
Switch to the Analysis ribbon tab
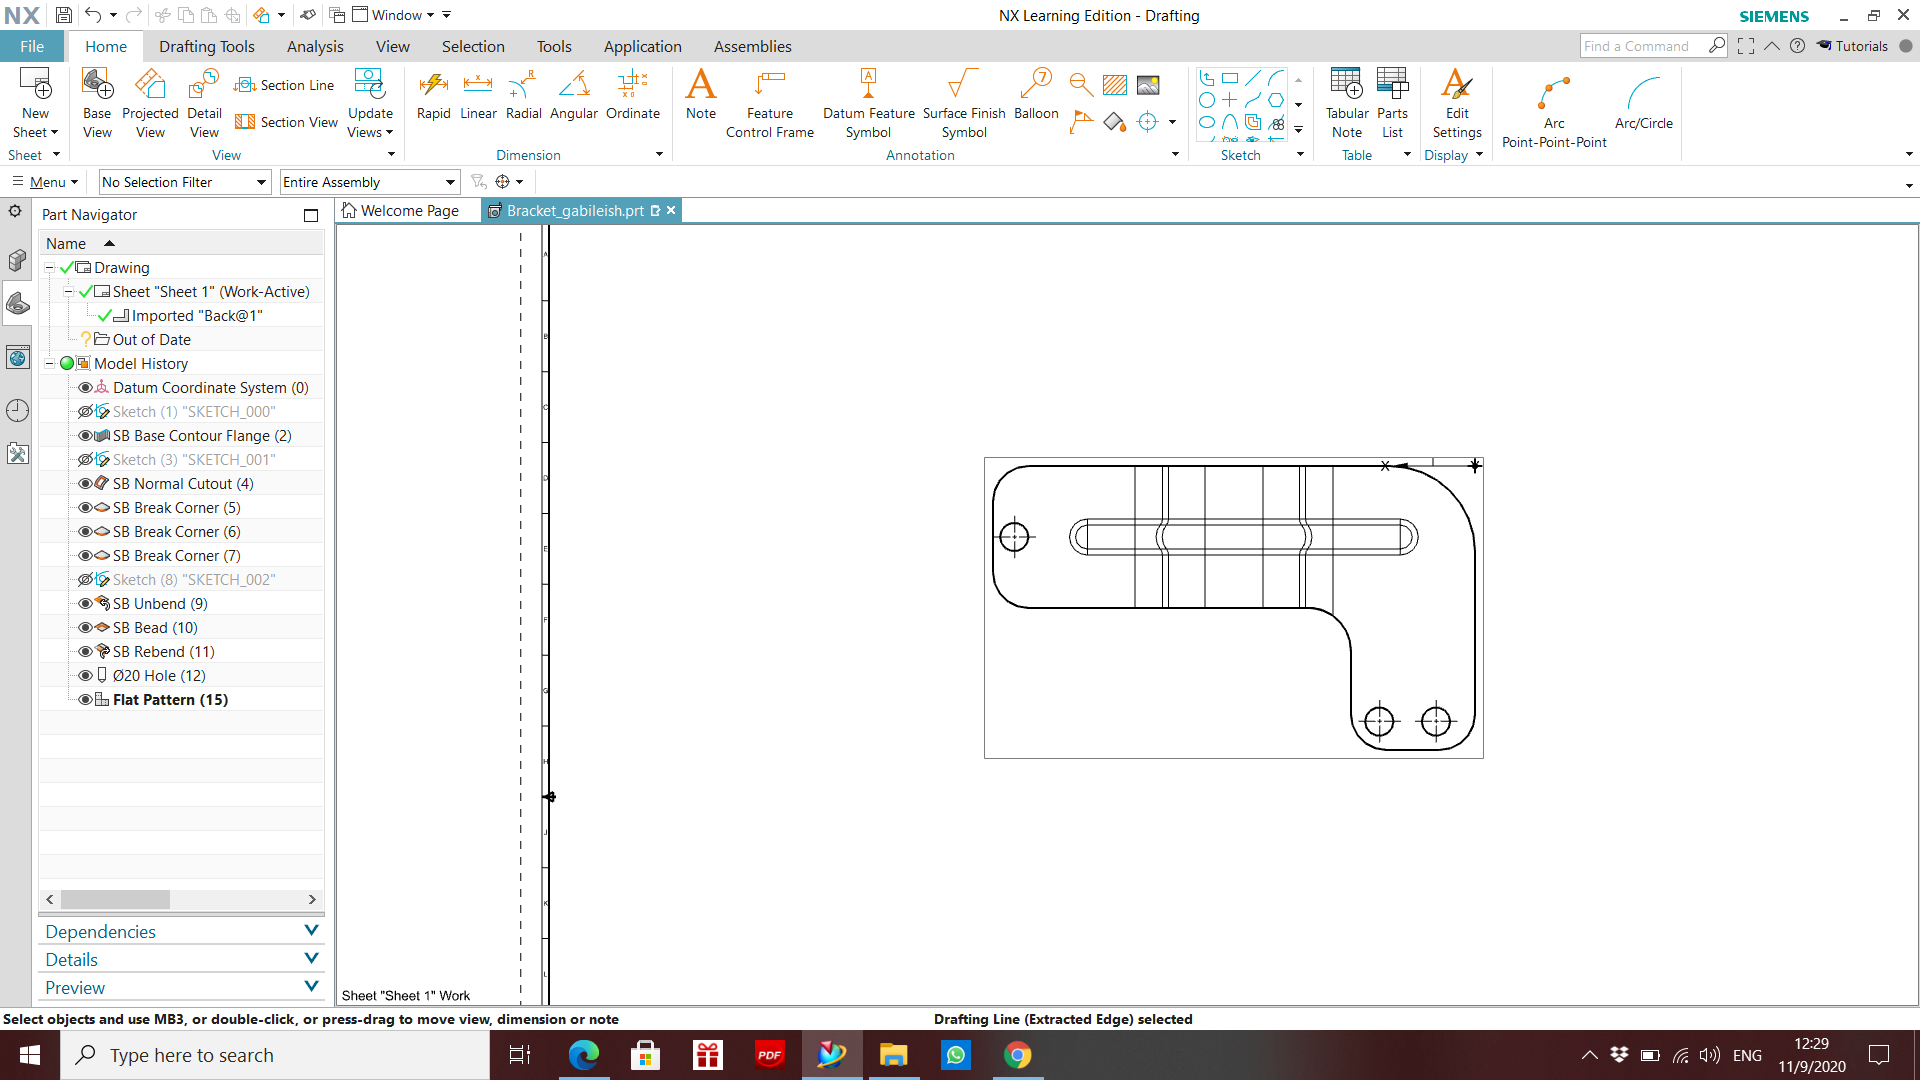click(315, 46)
